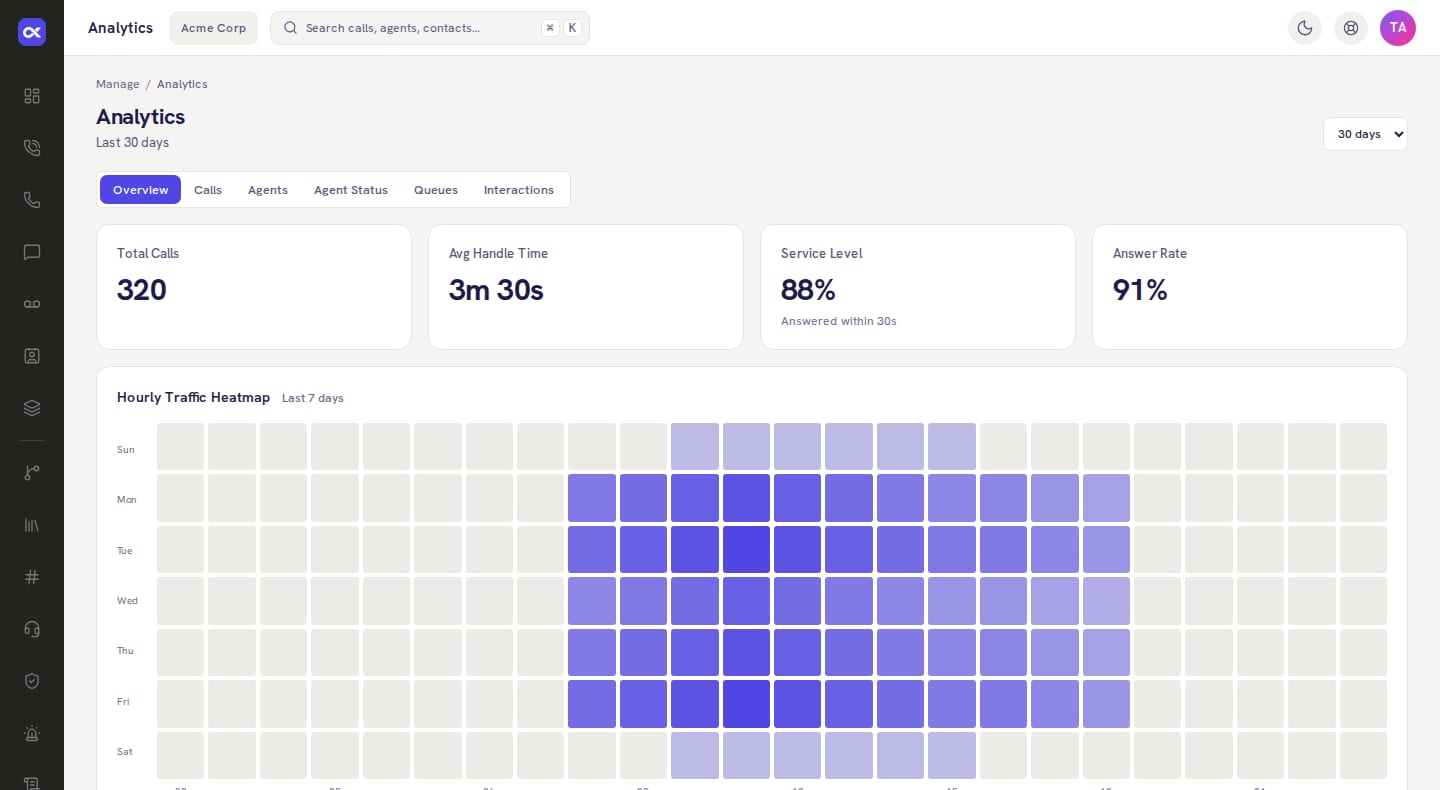Toggle dark mode with the moon button
Viewport: 1440px width, 790px height.
(1305, 28)
